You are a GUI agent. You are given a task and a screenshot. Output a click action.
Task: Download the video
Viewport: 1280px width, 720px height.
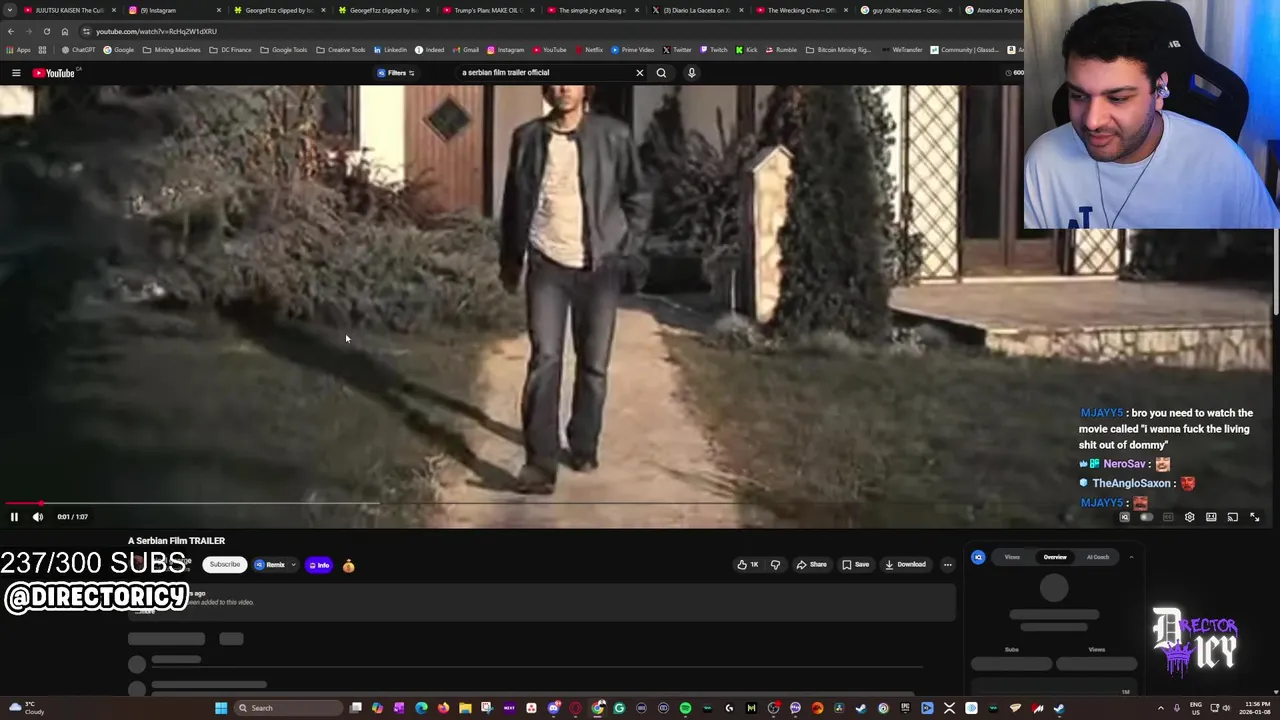pos(905,565)
